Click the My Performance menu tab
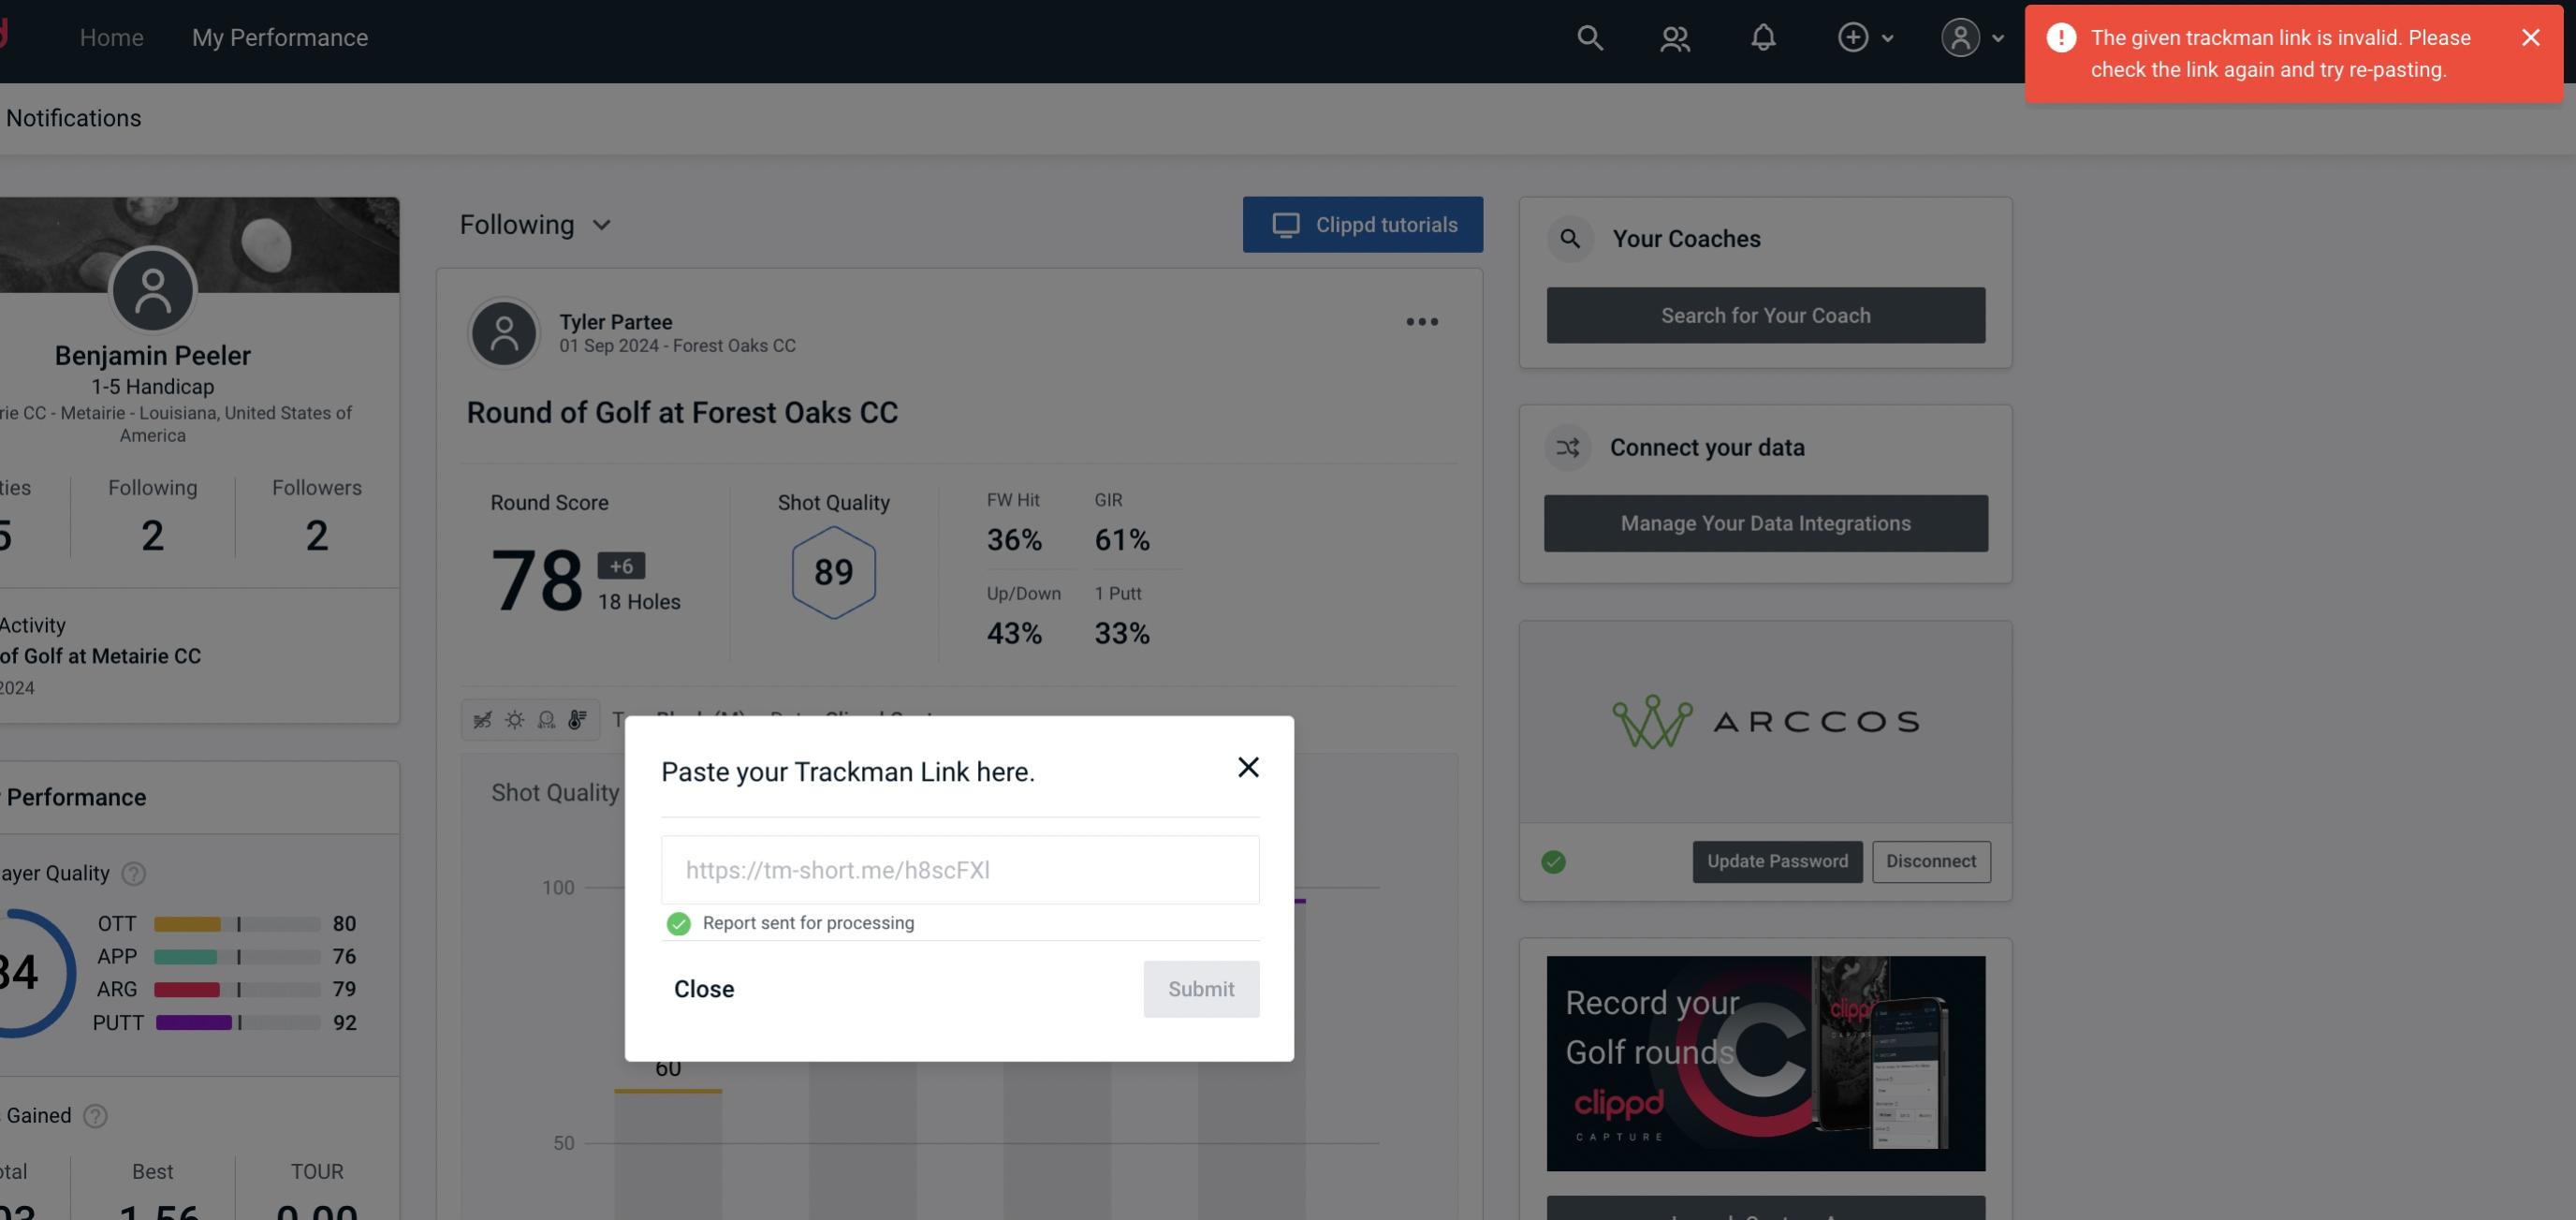The height and width of the screenshot is (1220, 2576). [x=279, y=37]
